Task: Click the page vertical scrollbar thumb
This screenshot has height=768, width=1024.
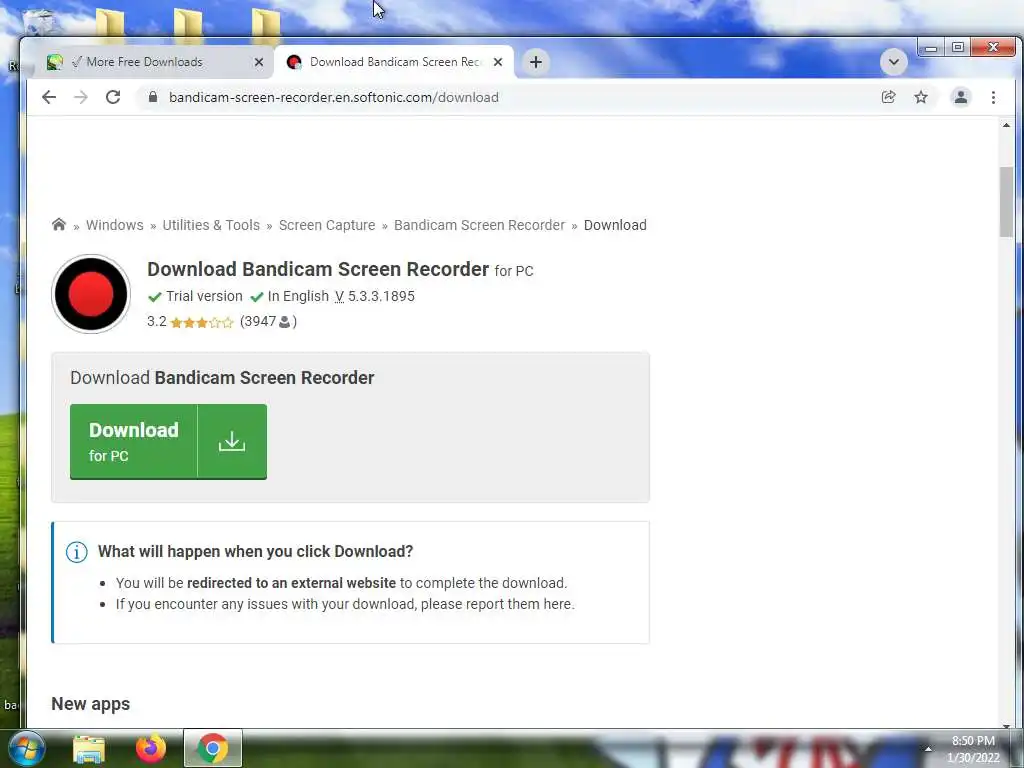Action: tap(1006, 202)
